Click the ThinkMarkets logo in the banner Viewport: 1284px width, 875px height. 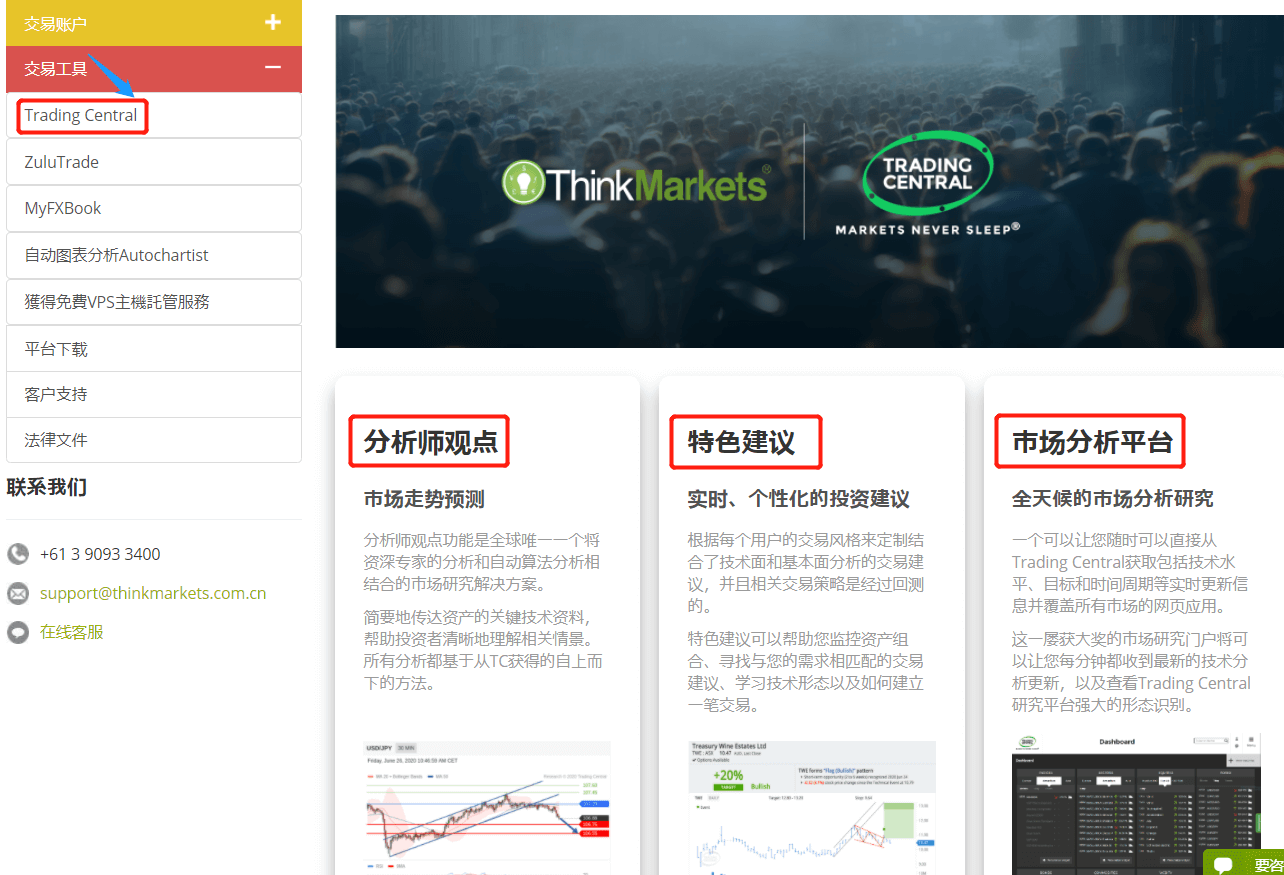(635, 183)
